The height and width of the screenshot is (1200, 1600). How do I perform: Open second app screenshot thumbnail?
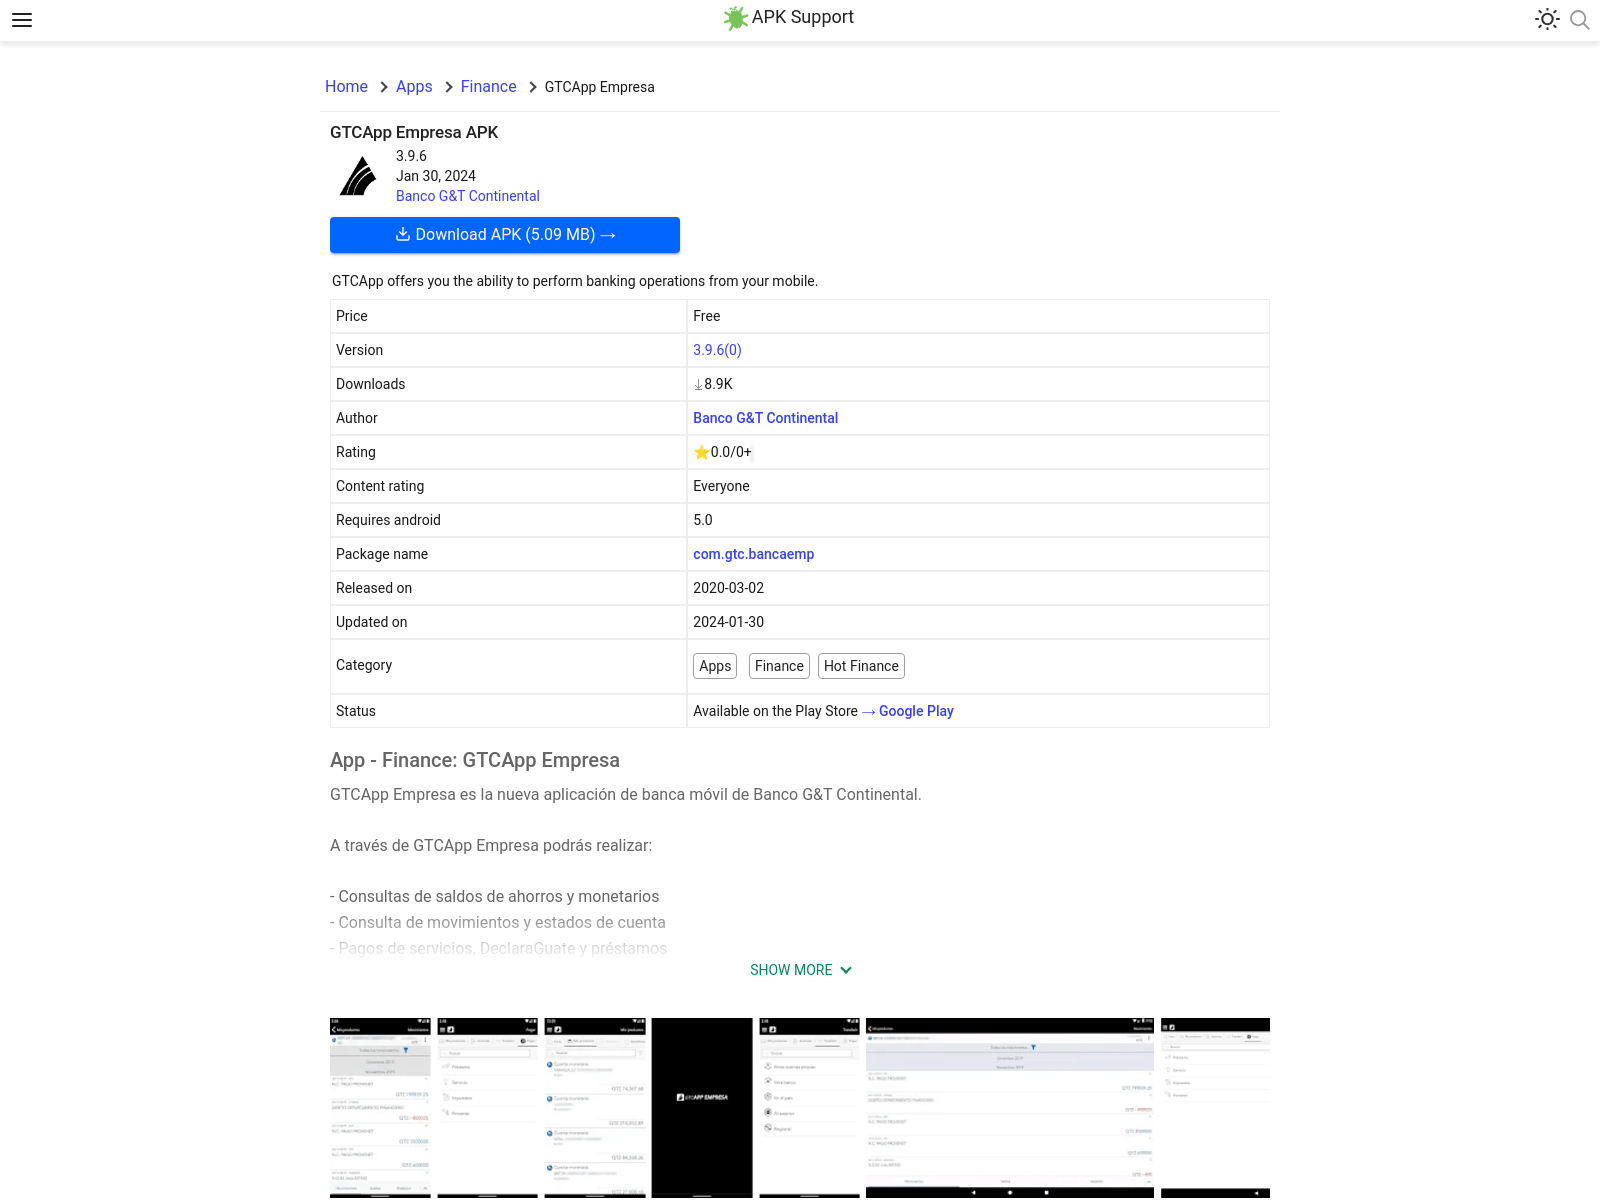pyautogui.click(x=488, y=1107)
